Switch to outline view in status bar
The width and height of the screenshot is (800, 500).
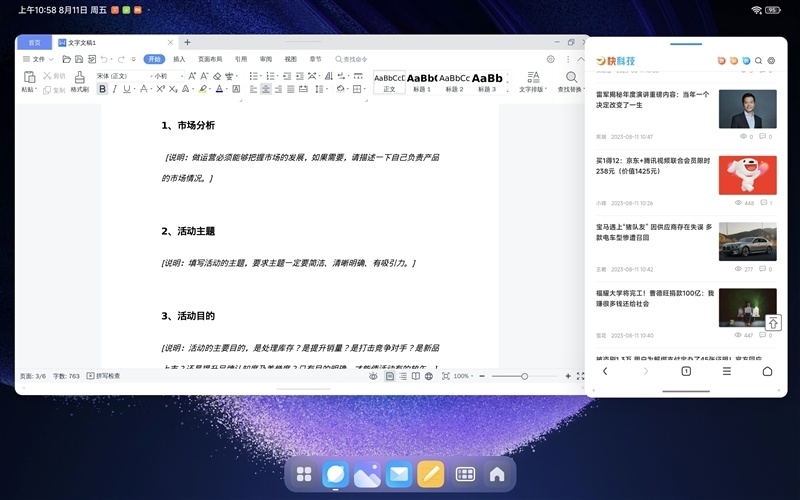pos(403,376)
